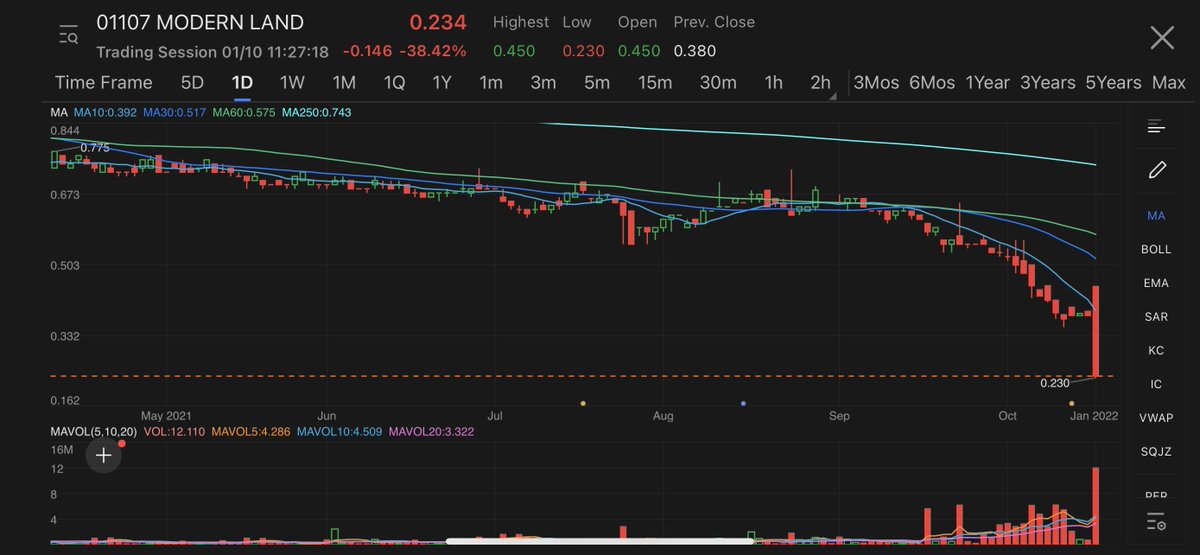Tap the yellow event marker near Jan 2022
Screen dimensions: 1200x555
click(x=1071, y=403)
